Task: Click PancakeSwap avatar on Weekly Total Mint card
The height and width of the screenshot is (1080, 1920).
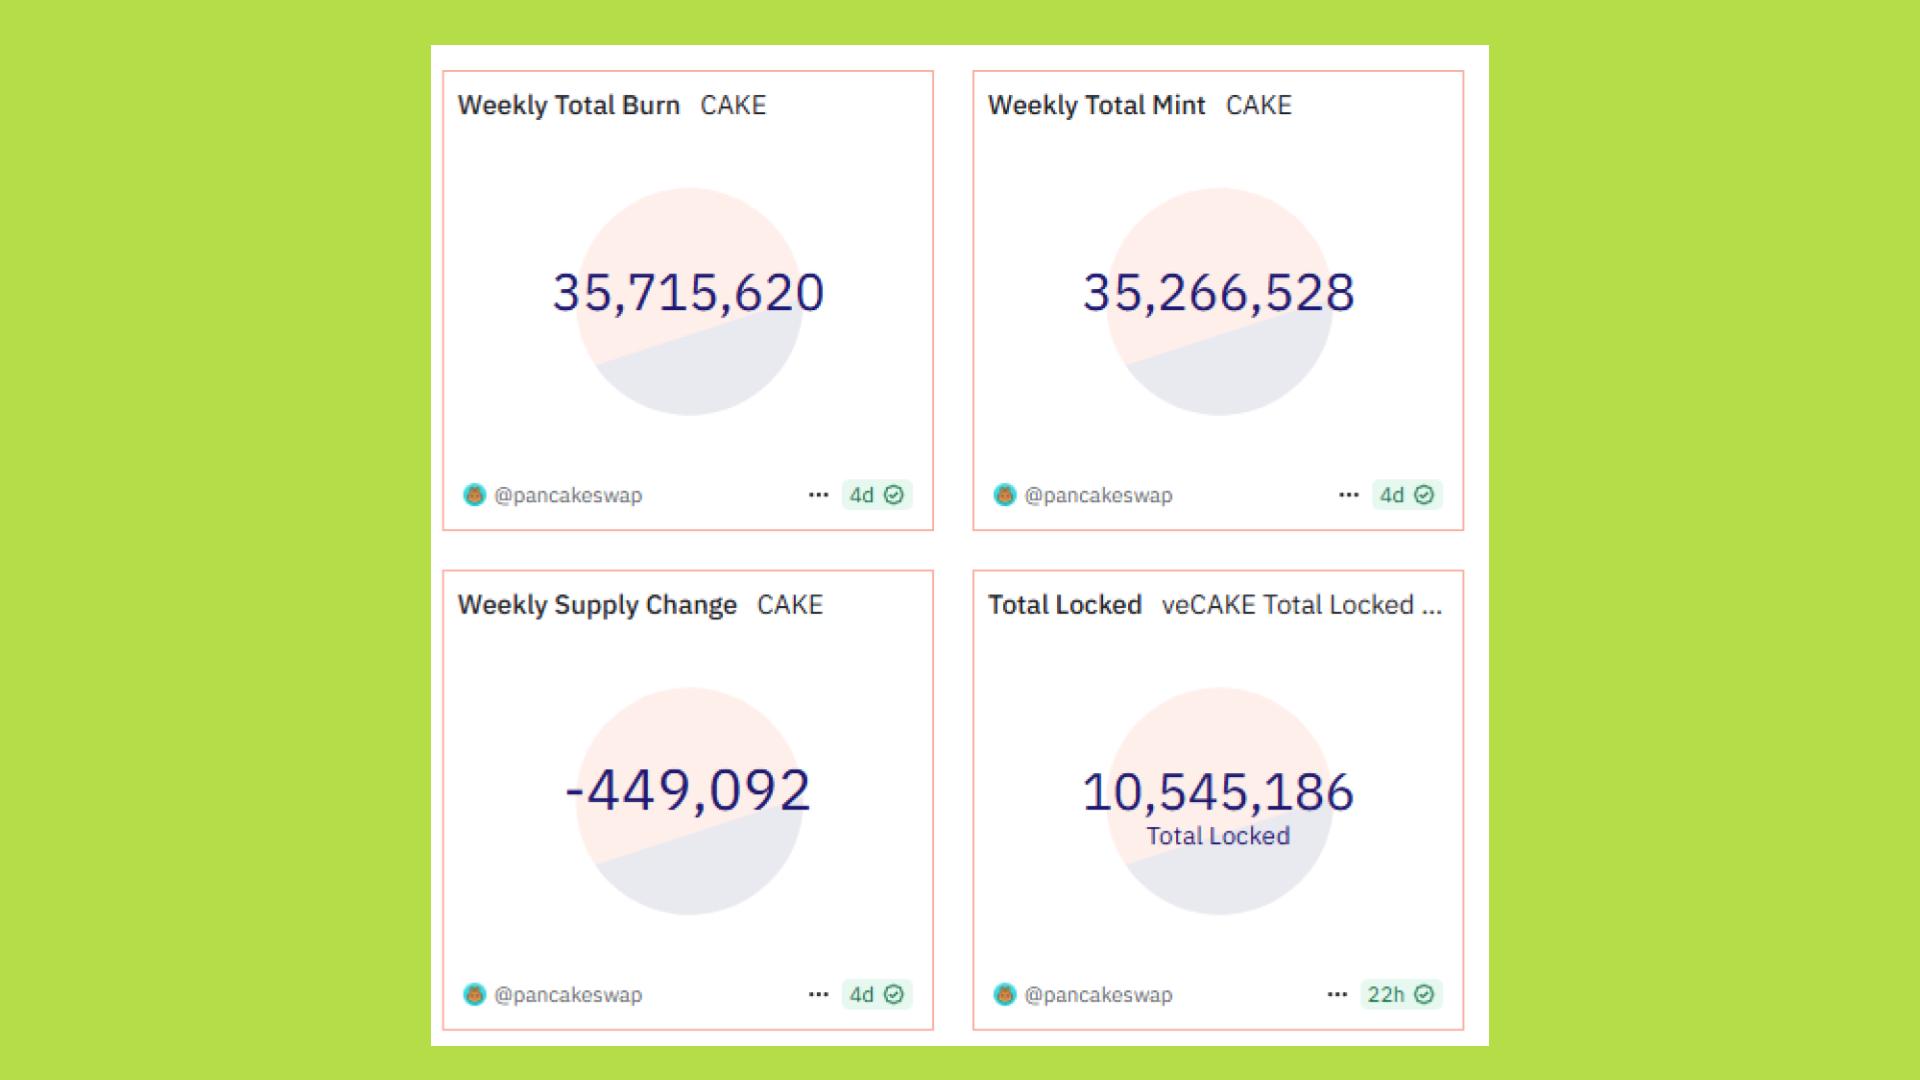Action: coord(1004,495)
